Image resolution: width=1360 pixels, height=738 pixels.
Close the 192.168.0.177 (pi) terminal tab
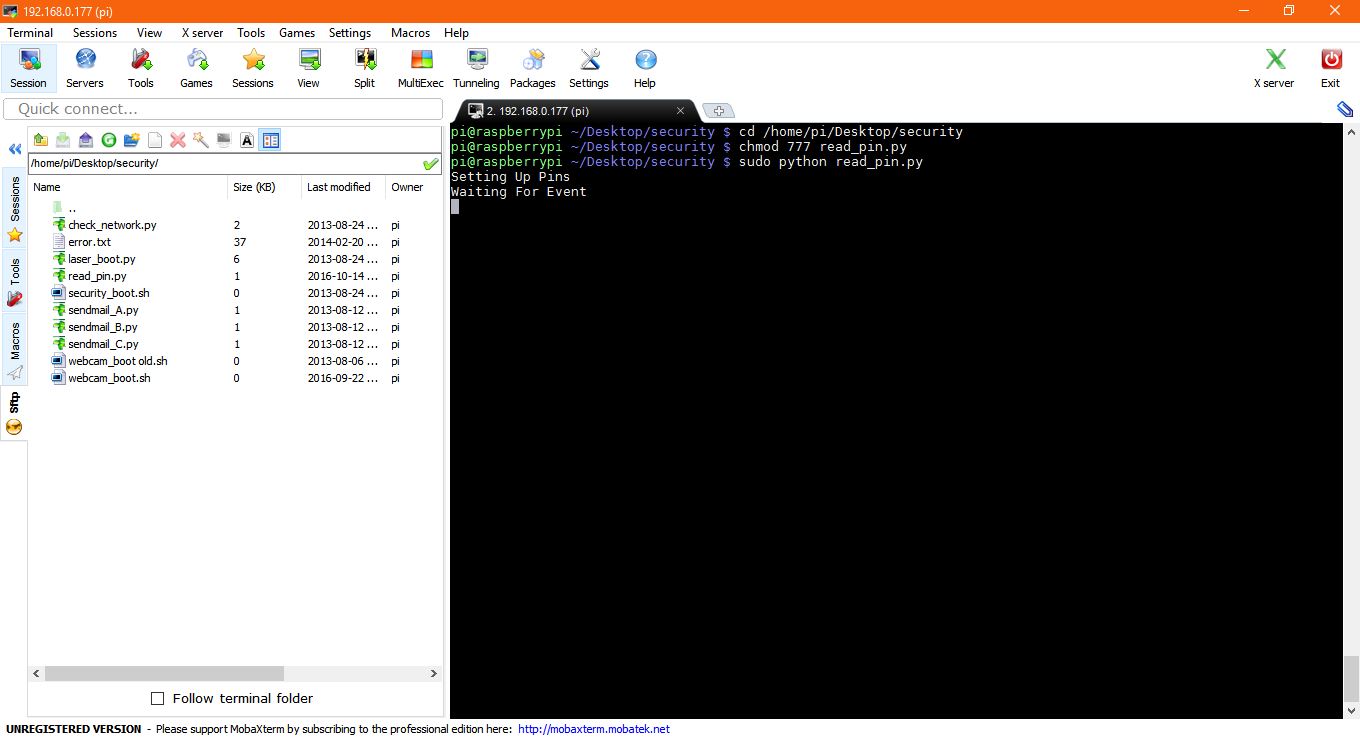[681, 111]
